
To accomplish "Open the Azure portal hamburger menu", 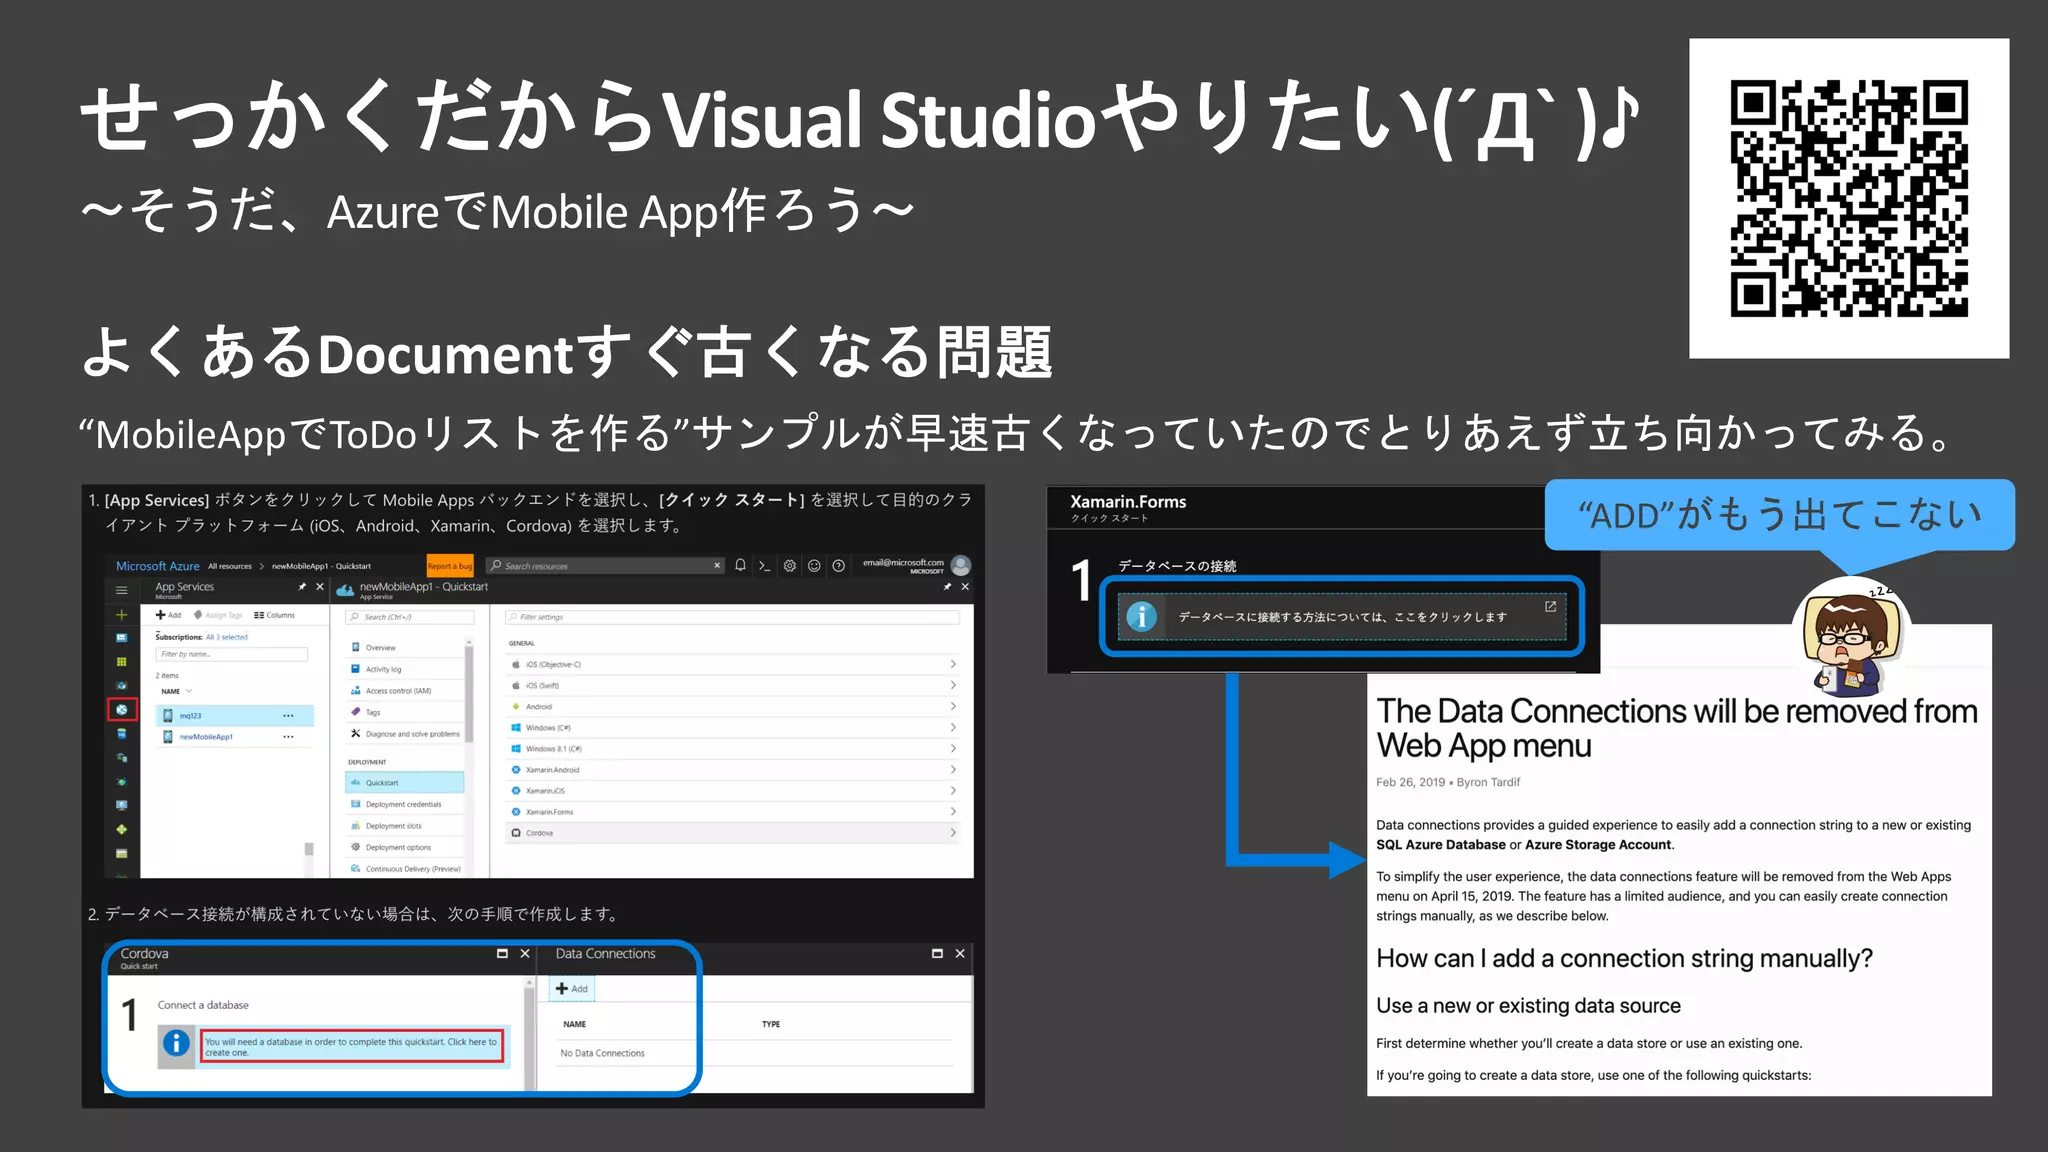I will (121, 590).
